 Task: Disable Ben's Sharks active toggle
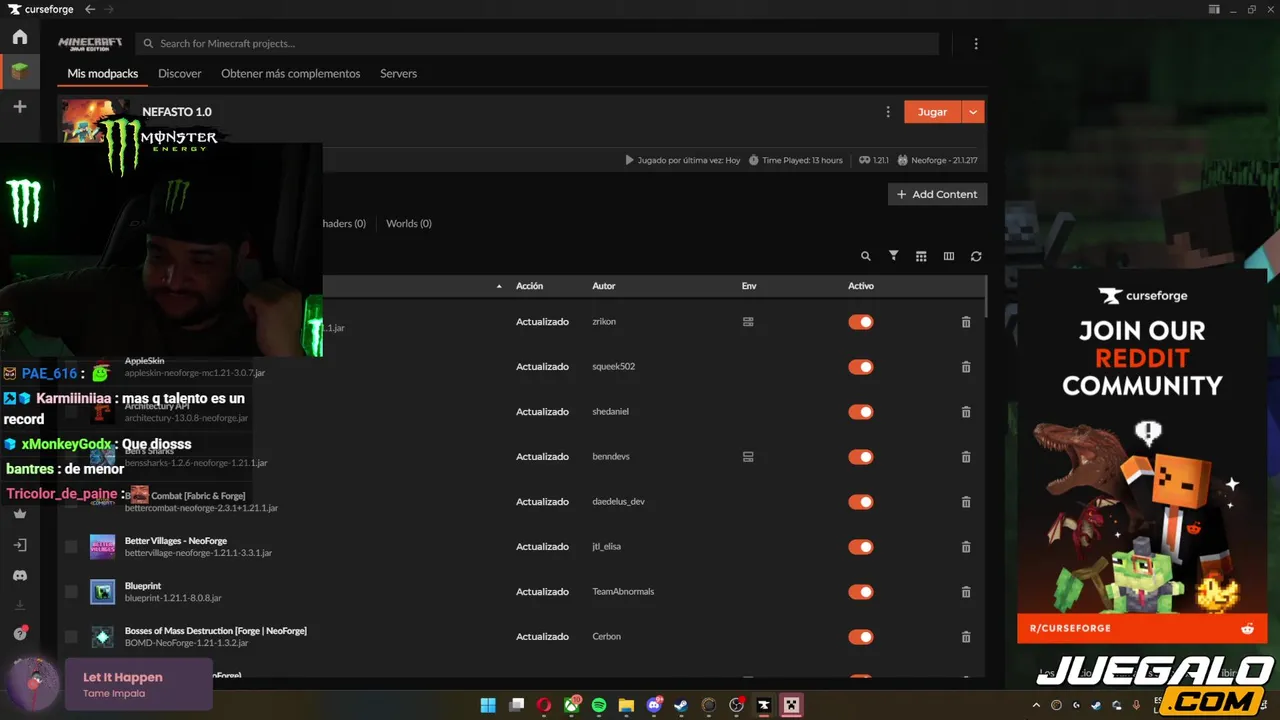[x=861, y=457]
